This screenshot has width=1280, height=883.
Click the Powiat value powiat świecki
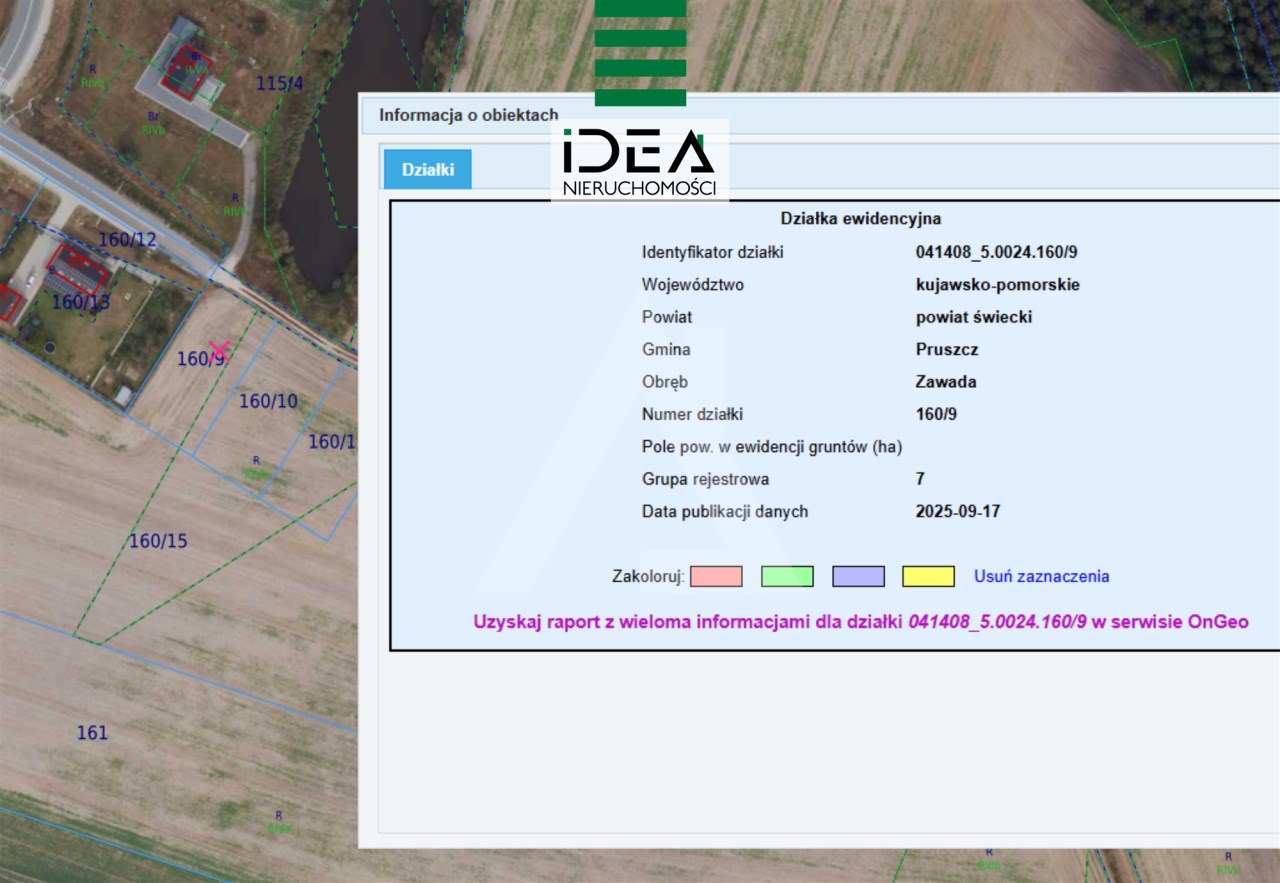coord(974,317)
